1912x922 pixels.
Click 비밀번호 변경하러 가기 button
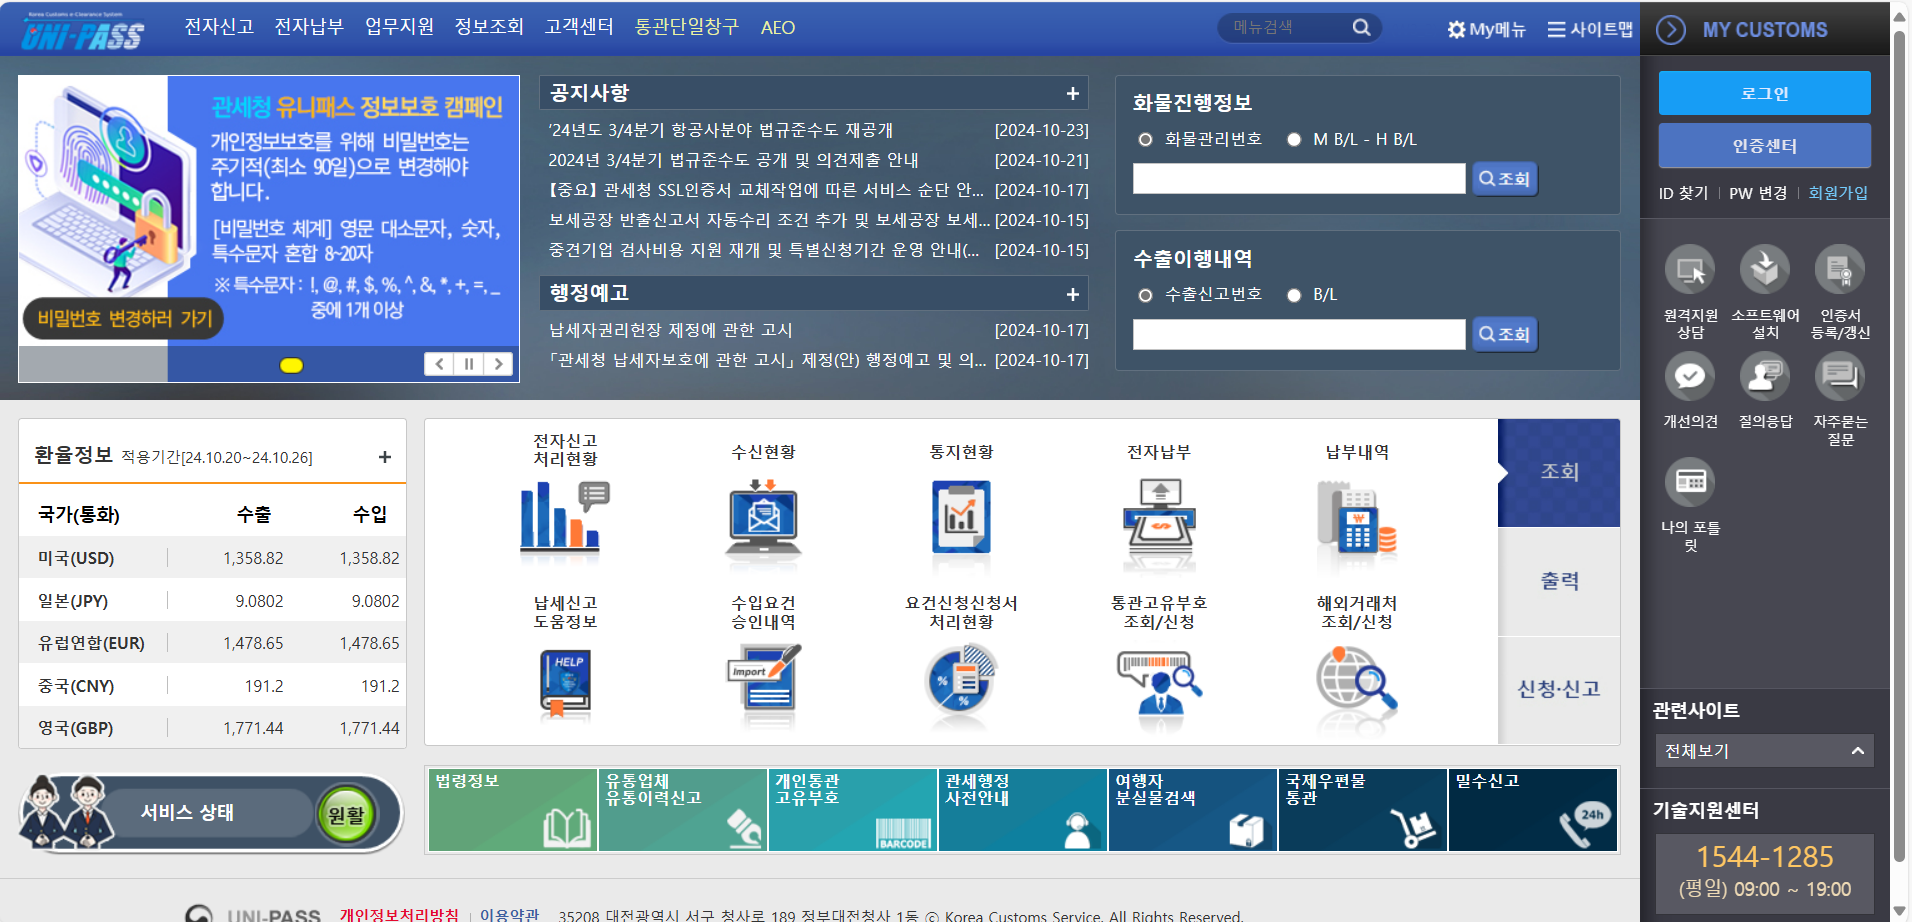point(124,319)
